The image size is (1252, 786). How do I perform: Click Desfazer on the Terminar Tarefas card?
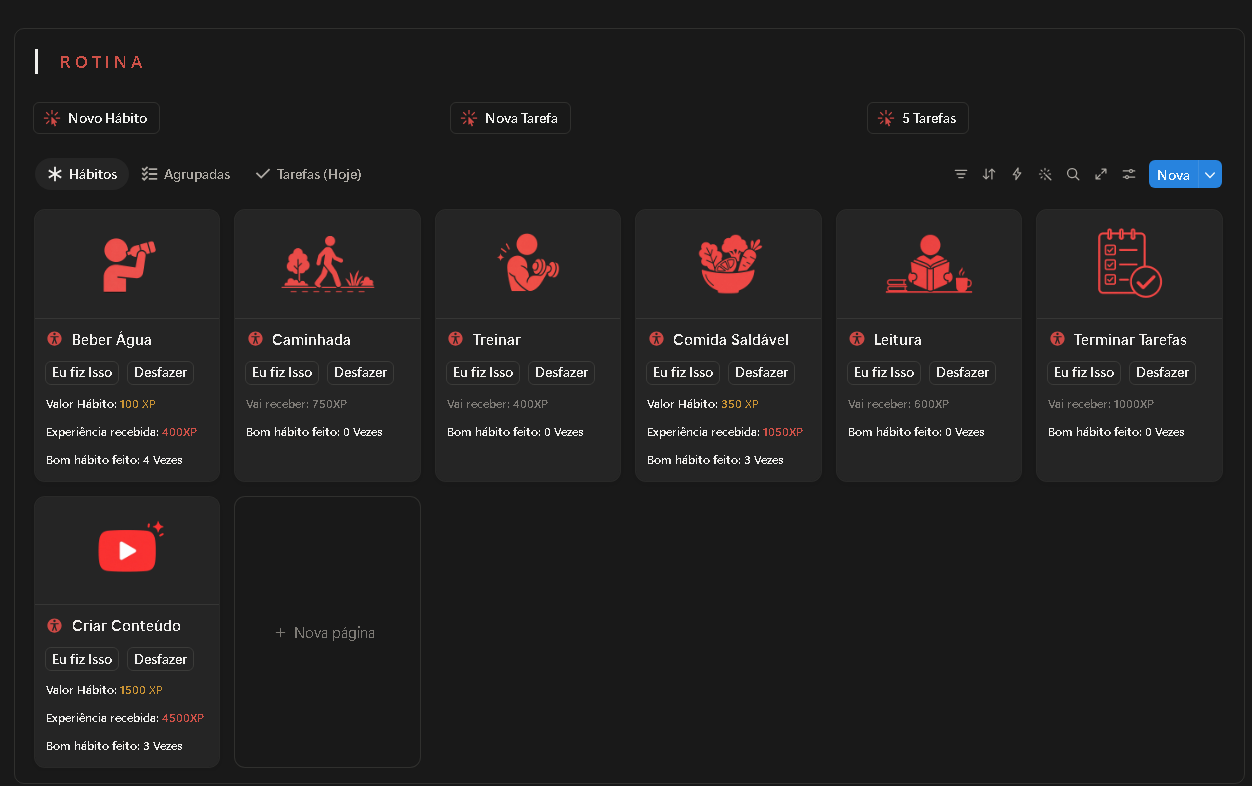coord(1162,372)
